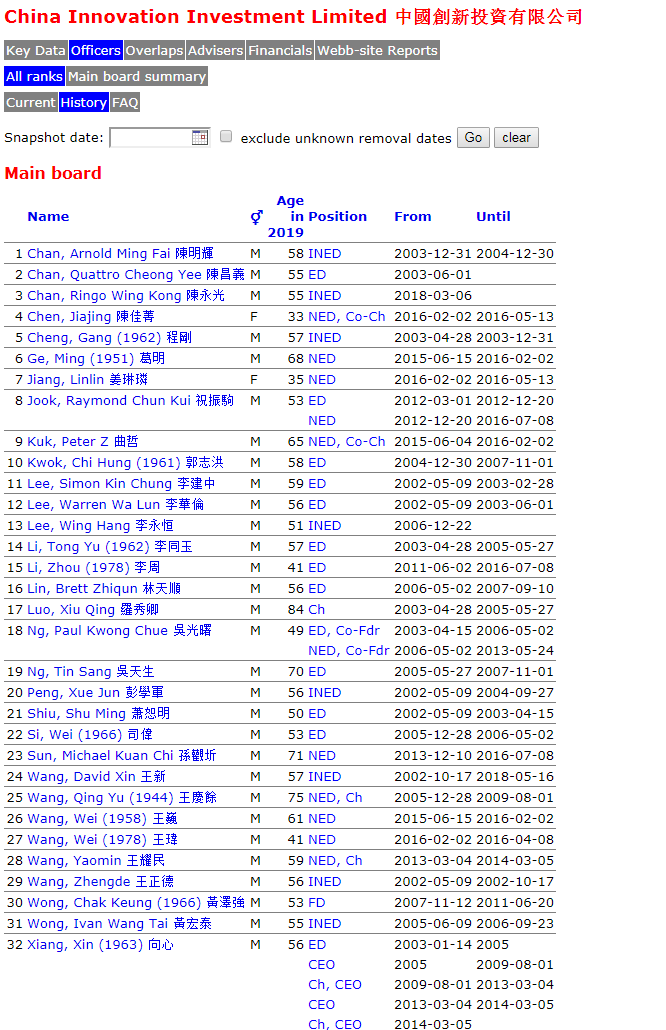Open Ge, Ming (1951) profile link

pyautogui.click(x=96, y=359)
